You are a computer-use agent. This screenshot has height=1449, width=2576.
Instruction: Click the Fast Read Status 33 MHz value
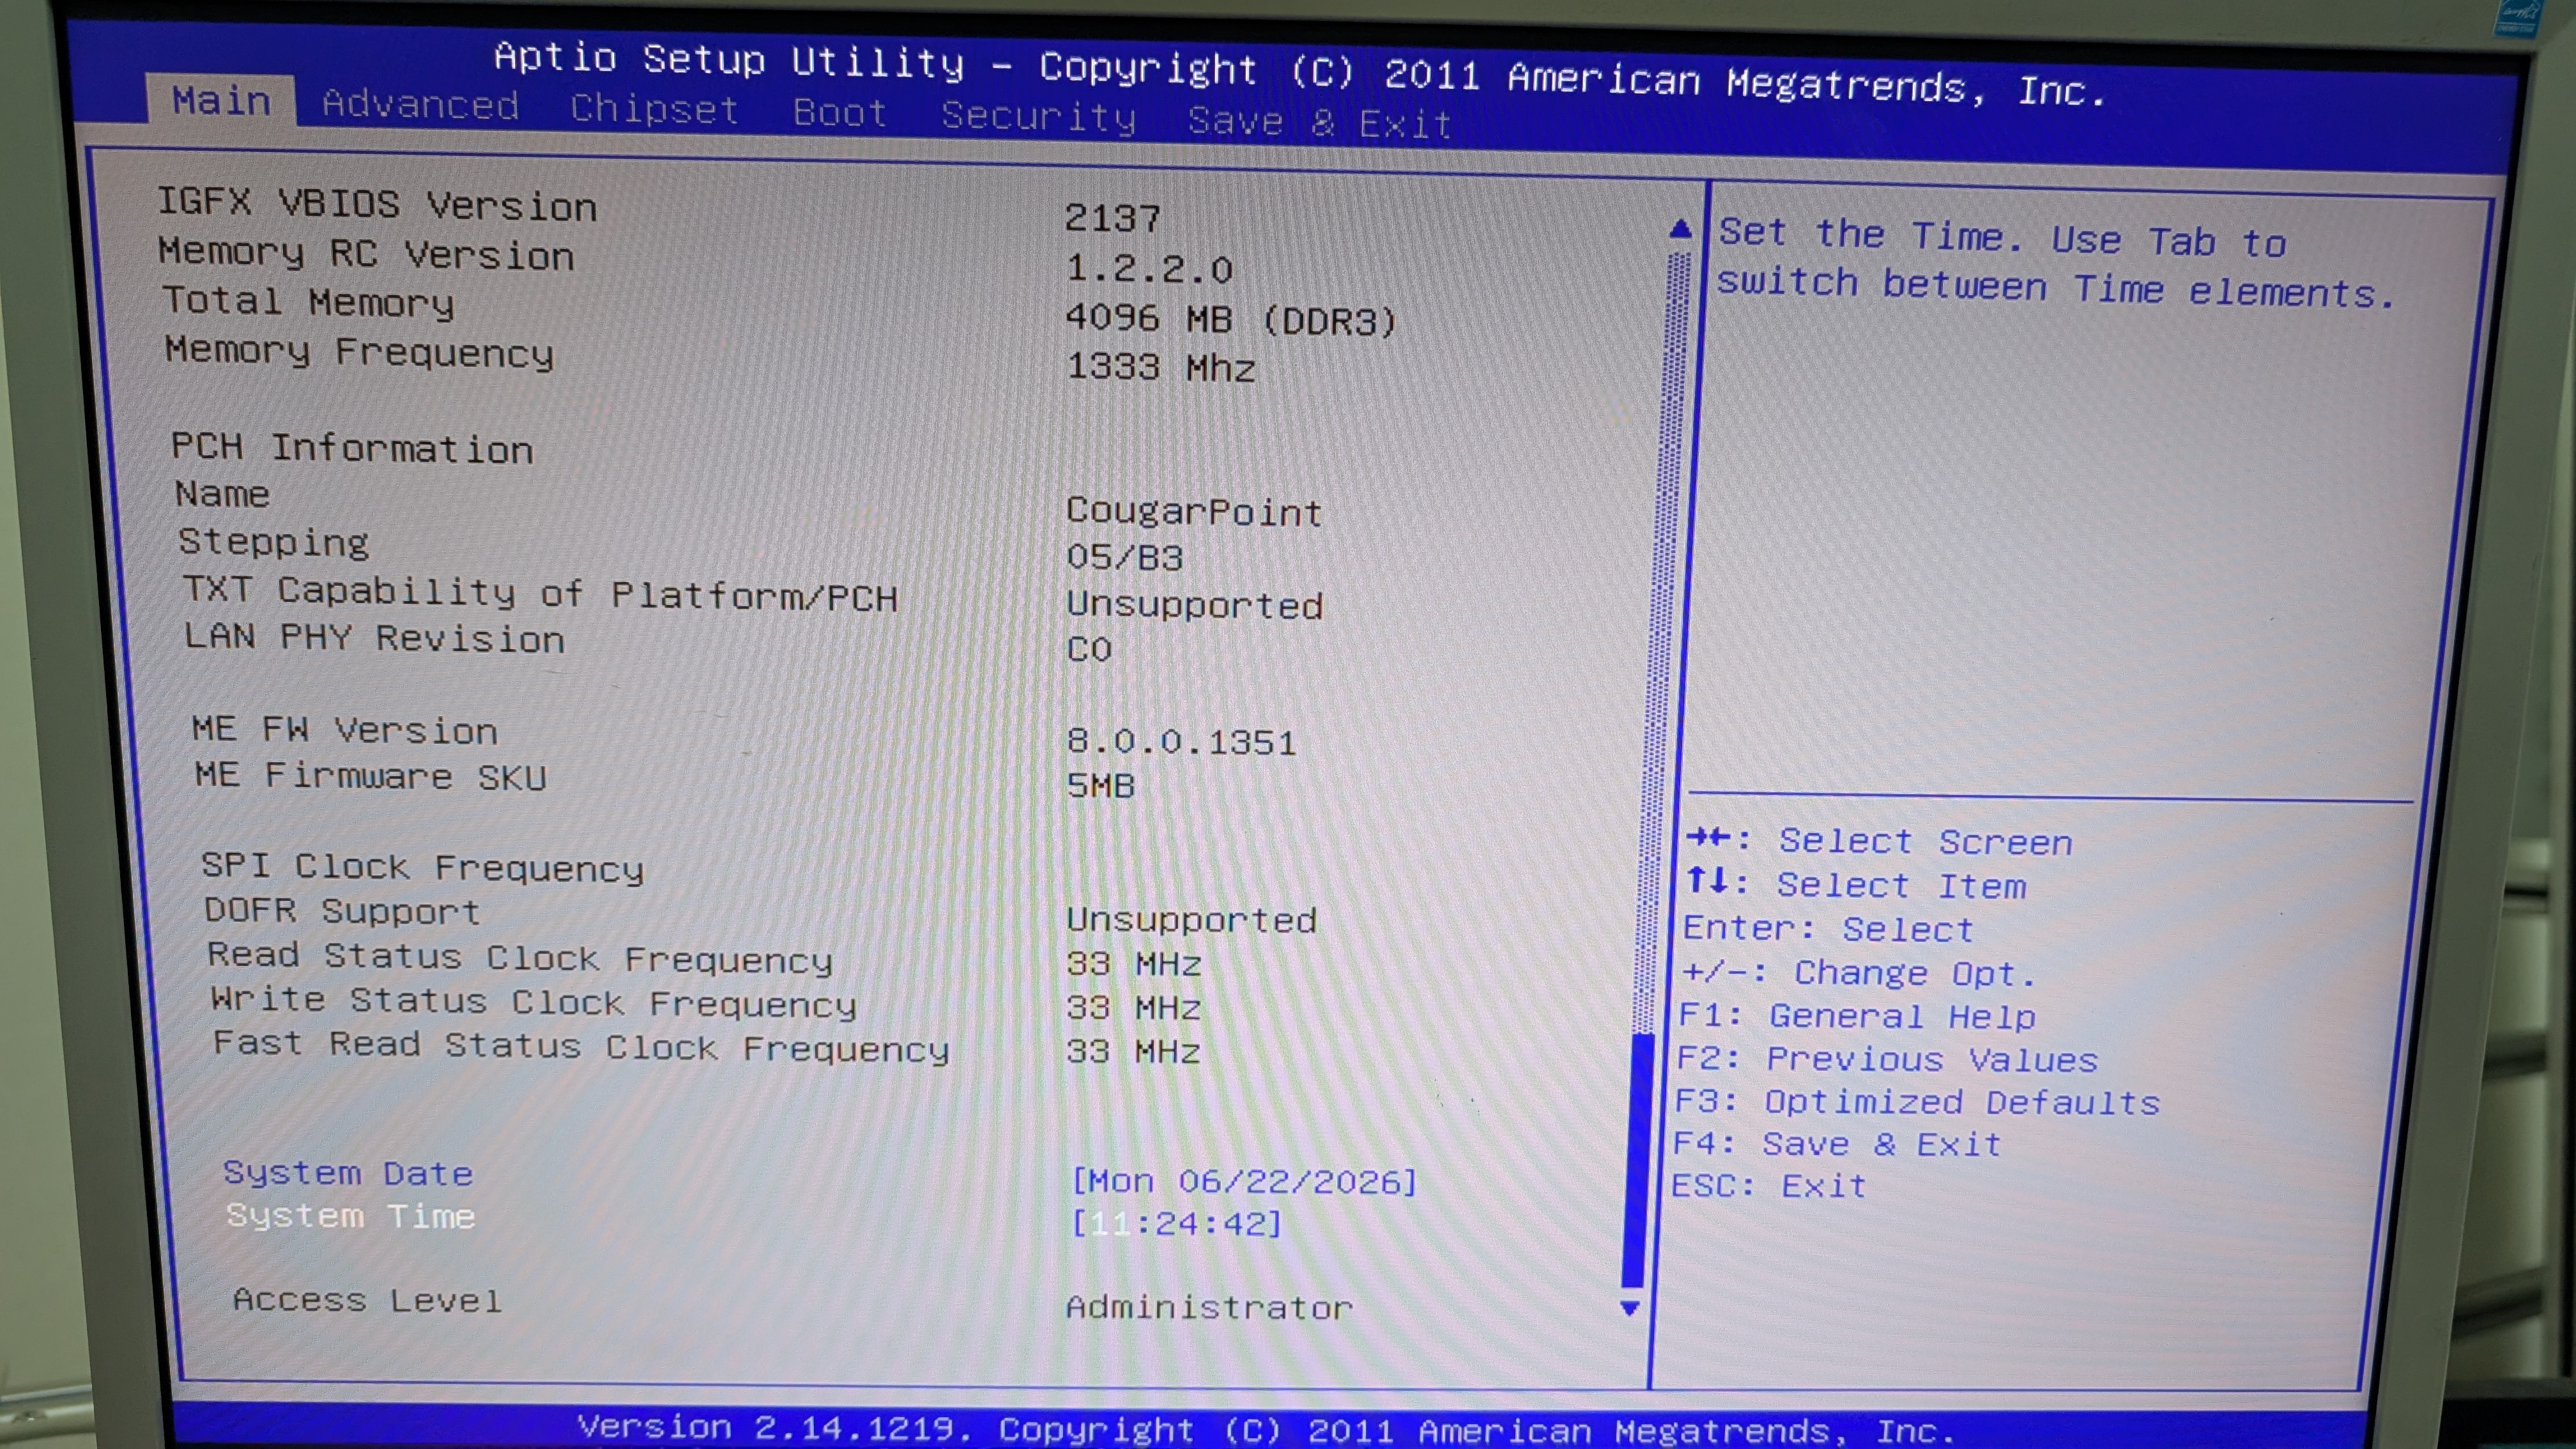(1134, 1051)
